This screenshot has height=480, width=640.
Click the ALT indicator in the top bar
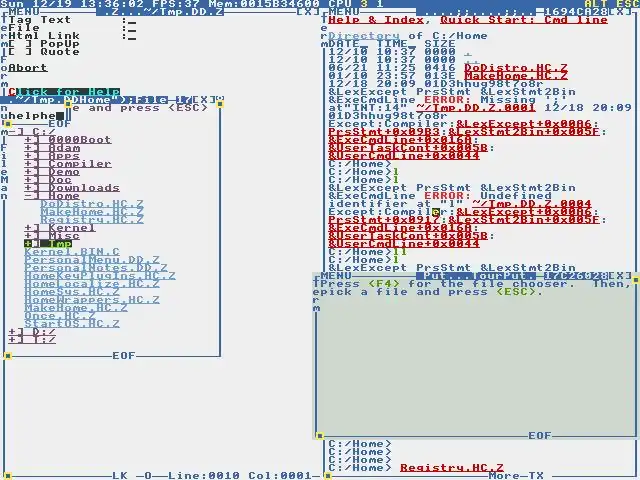click(596, 4)
